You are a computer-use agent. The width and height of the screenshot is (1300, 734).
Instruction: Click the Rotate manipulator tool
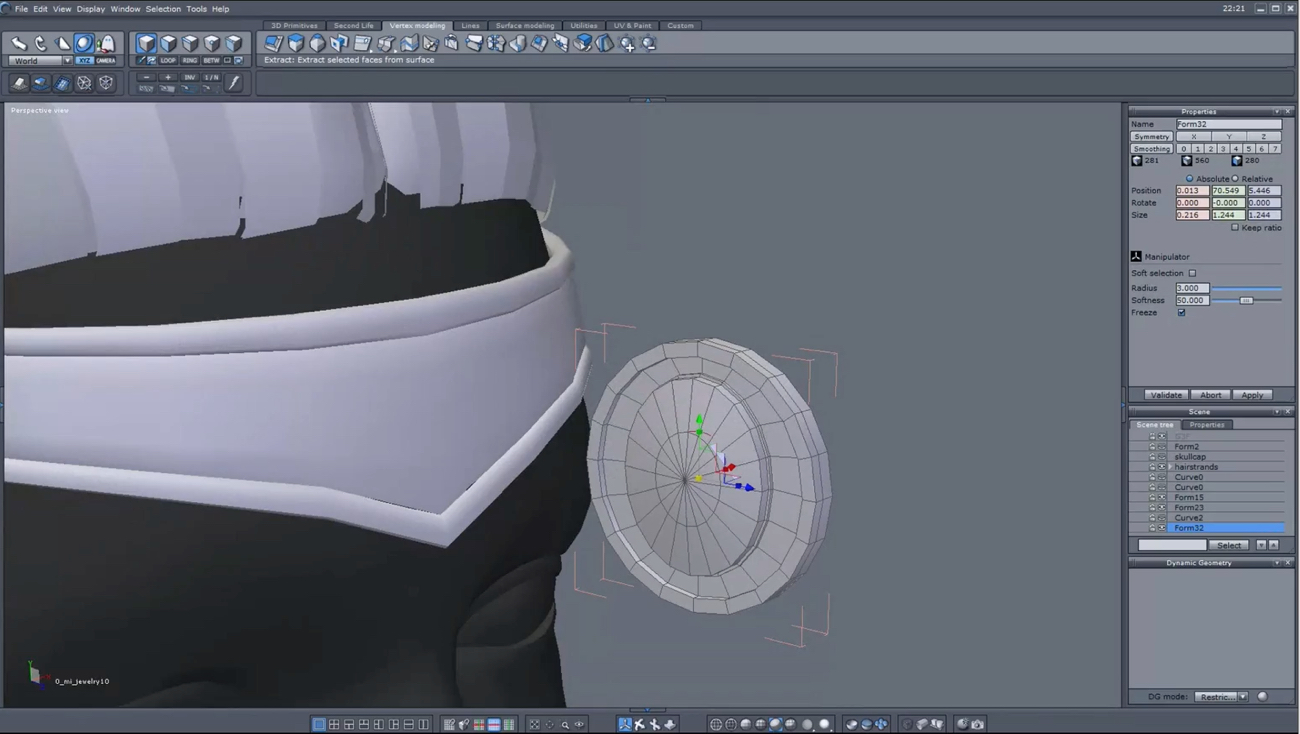pyautogui.click(x=41, y=43)
